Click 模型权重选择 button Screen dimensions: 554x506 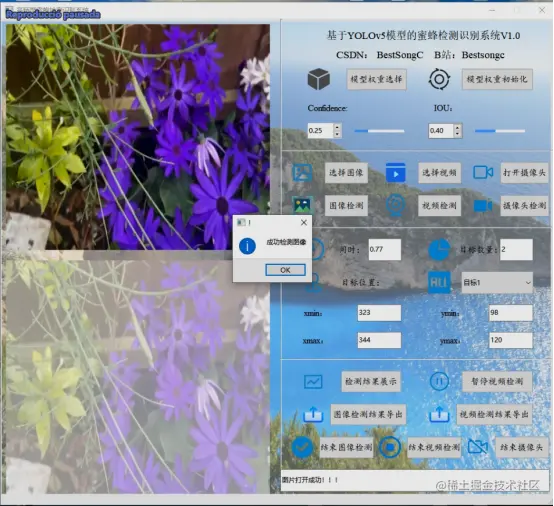point(376,79)
